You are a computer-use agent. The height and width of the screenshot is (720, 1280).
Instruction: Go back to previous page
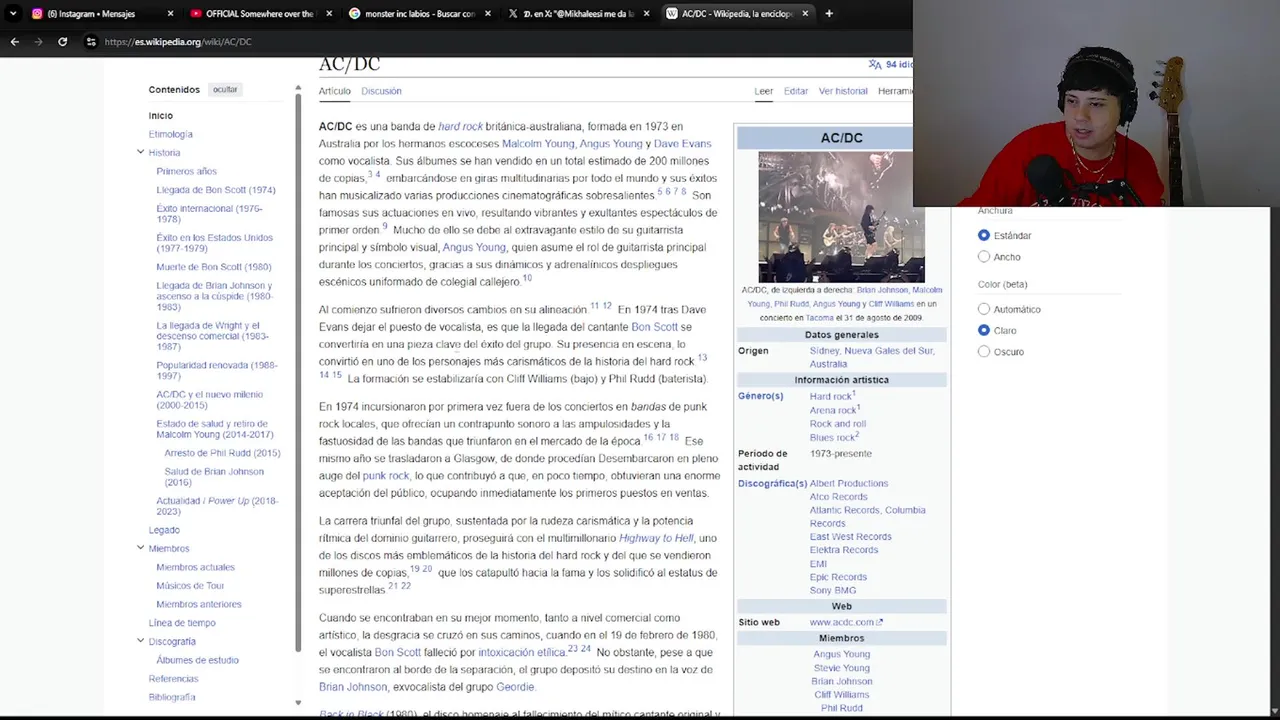[x=15, y=42]
